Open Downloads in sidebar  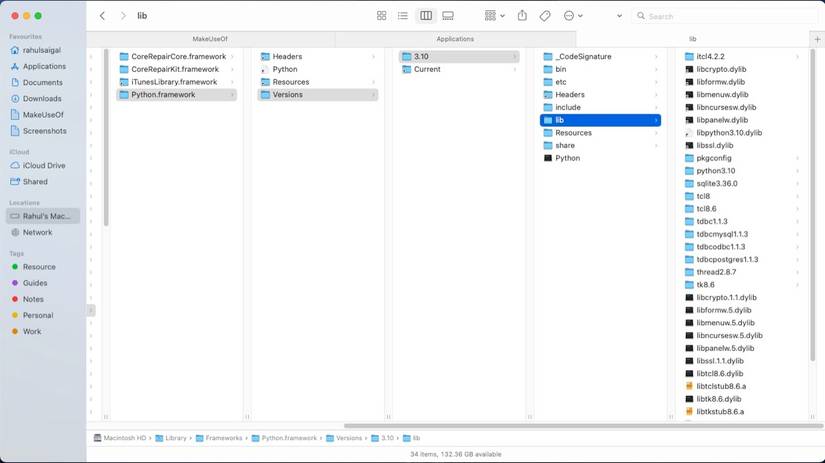[42, 98]
